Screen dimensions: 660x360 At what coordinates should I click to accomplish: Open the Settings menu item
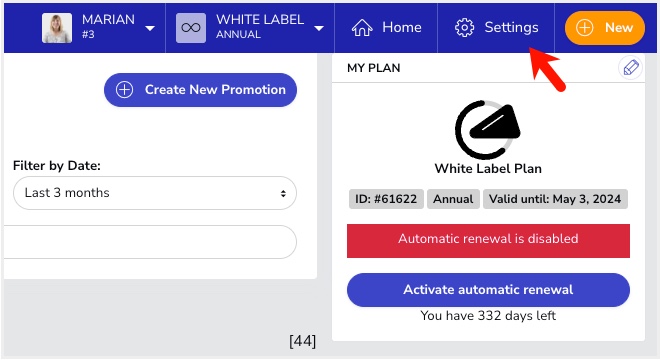coord(496,28)
